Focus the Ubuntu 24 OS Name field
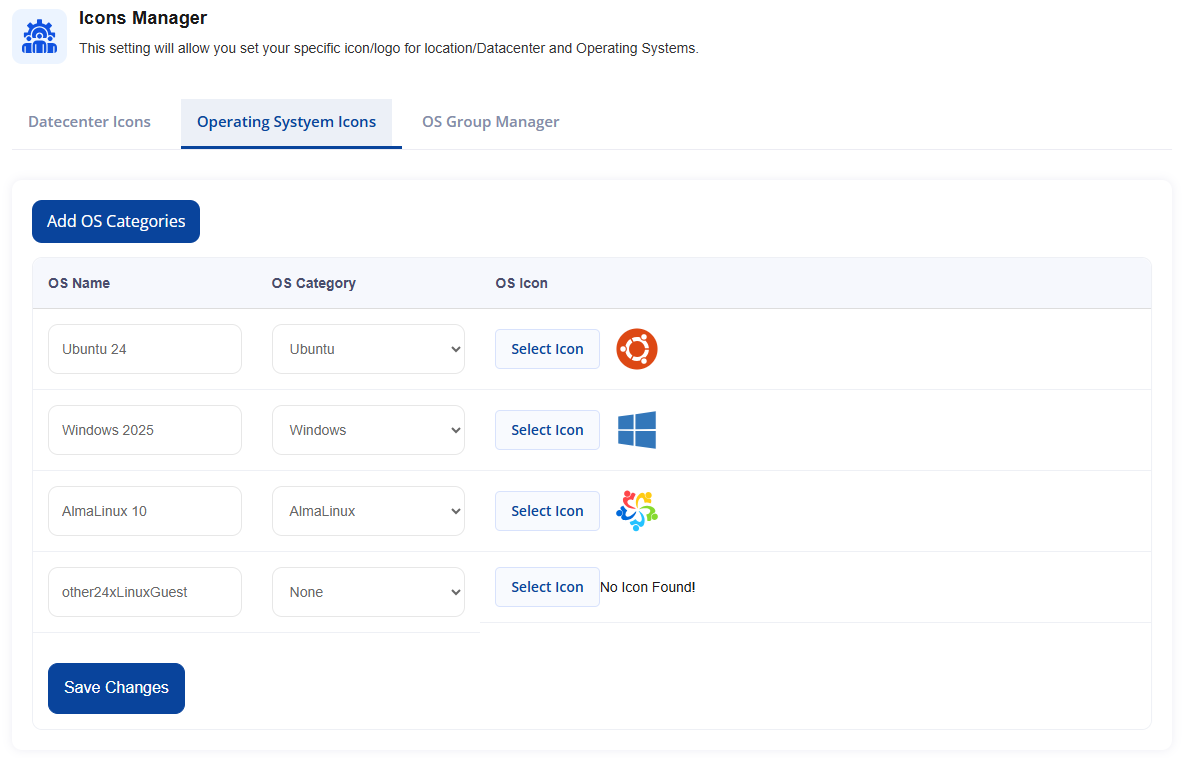Viewport: 1186px width, 758px height. pyautogui.click(x=144, y=349)
